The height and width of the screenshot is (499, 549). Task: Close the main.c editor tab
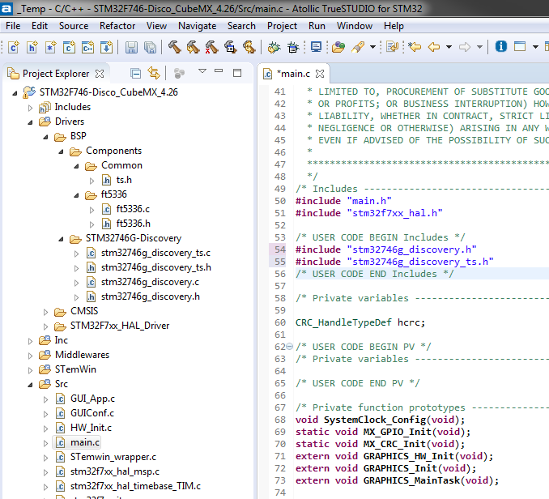pyautogui.click(x=320, y=74)
